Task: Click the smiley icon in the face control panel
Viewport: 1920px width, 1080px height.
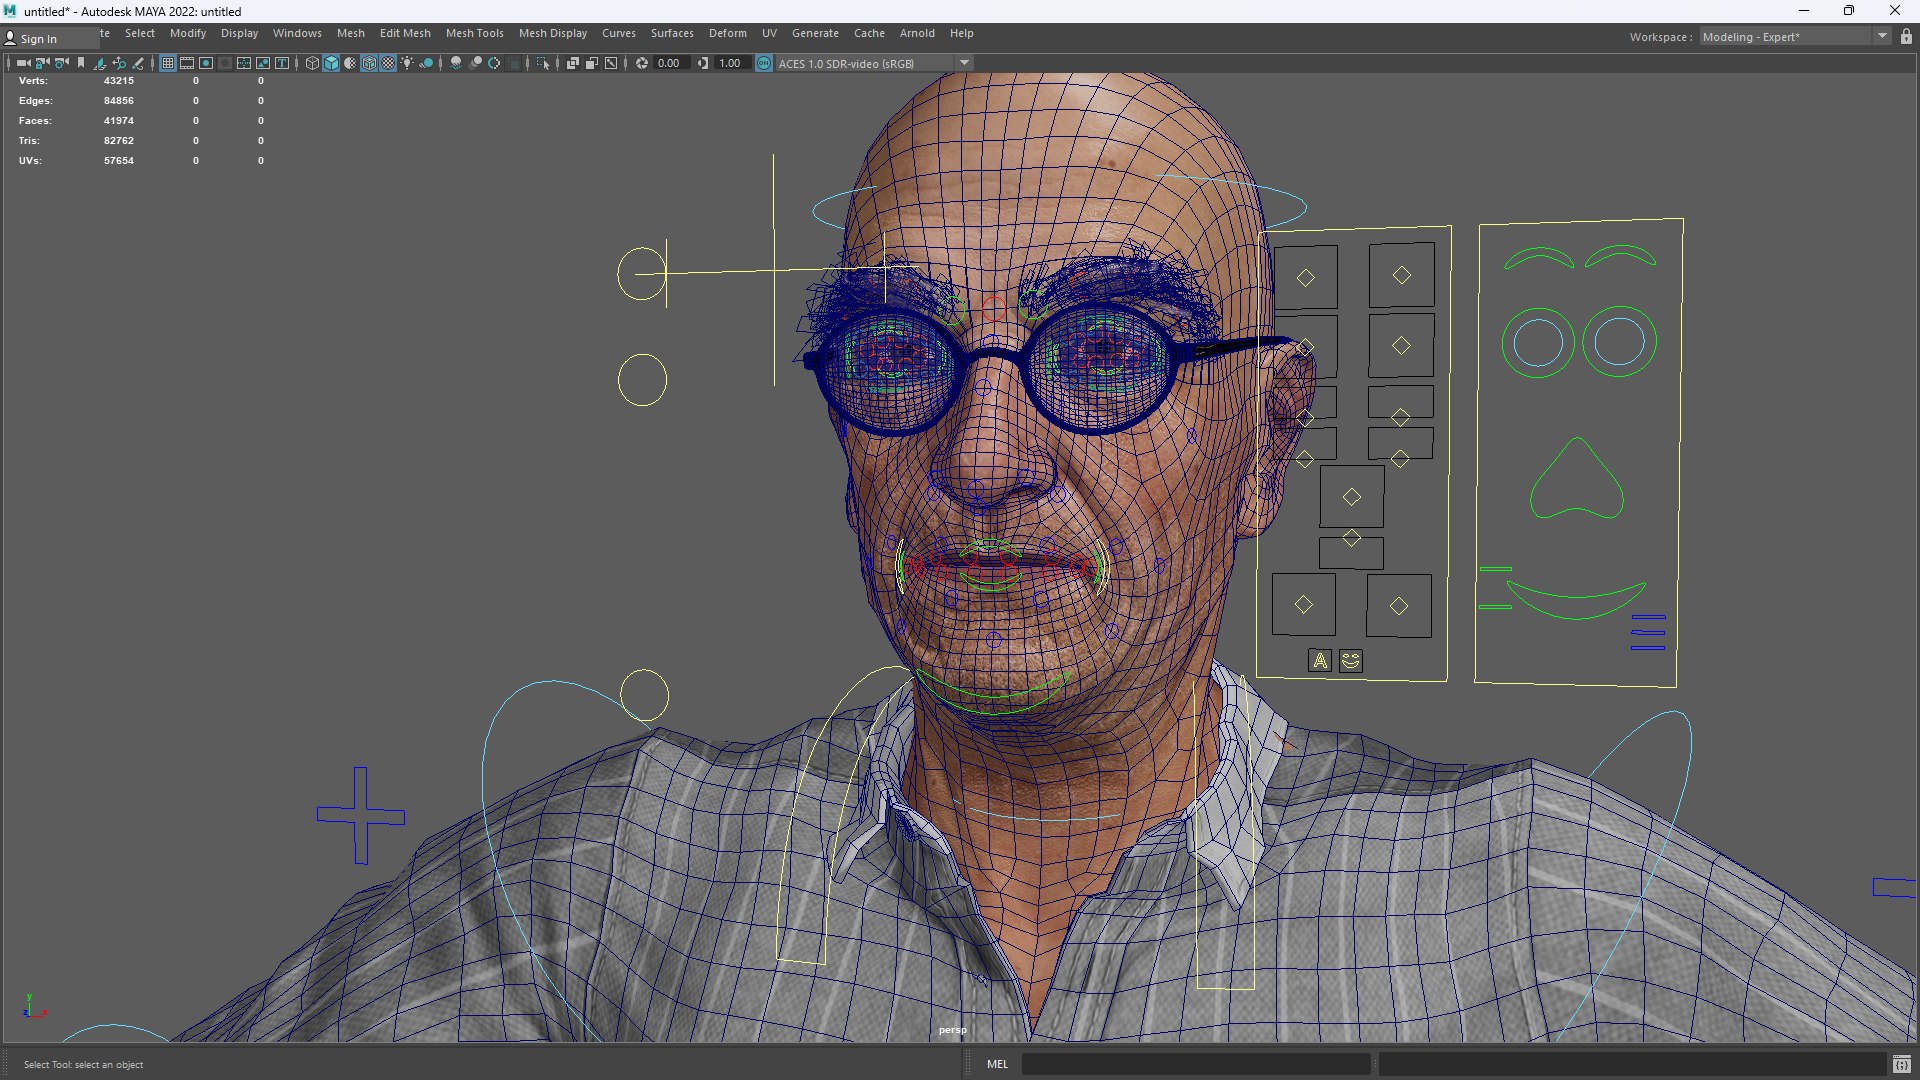Action: pyautogui.click(x=1350, y=661)
